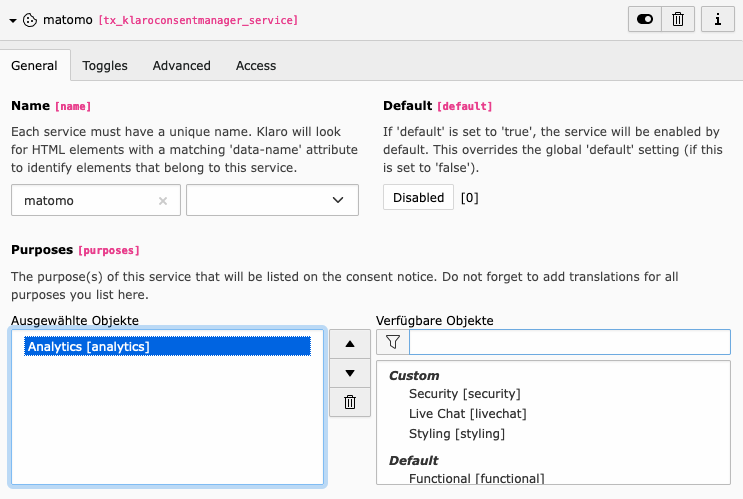Open the Toggles tab
Viewport: 743px width, 499px height.
pos(105,65)
